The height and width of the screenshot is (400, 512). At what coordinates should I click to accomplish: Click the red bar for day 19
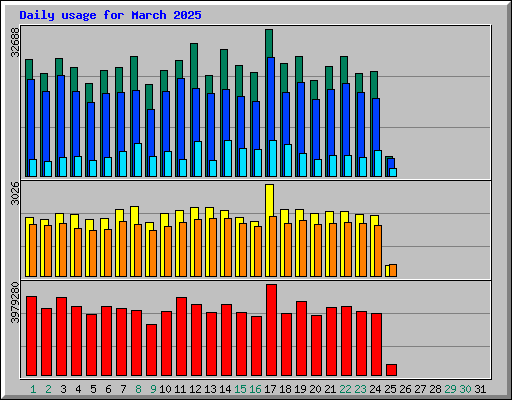[301, 339]
